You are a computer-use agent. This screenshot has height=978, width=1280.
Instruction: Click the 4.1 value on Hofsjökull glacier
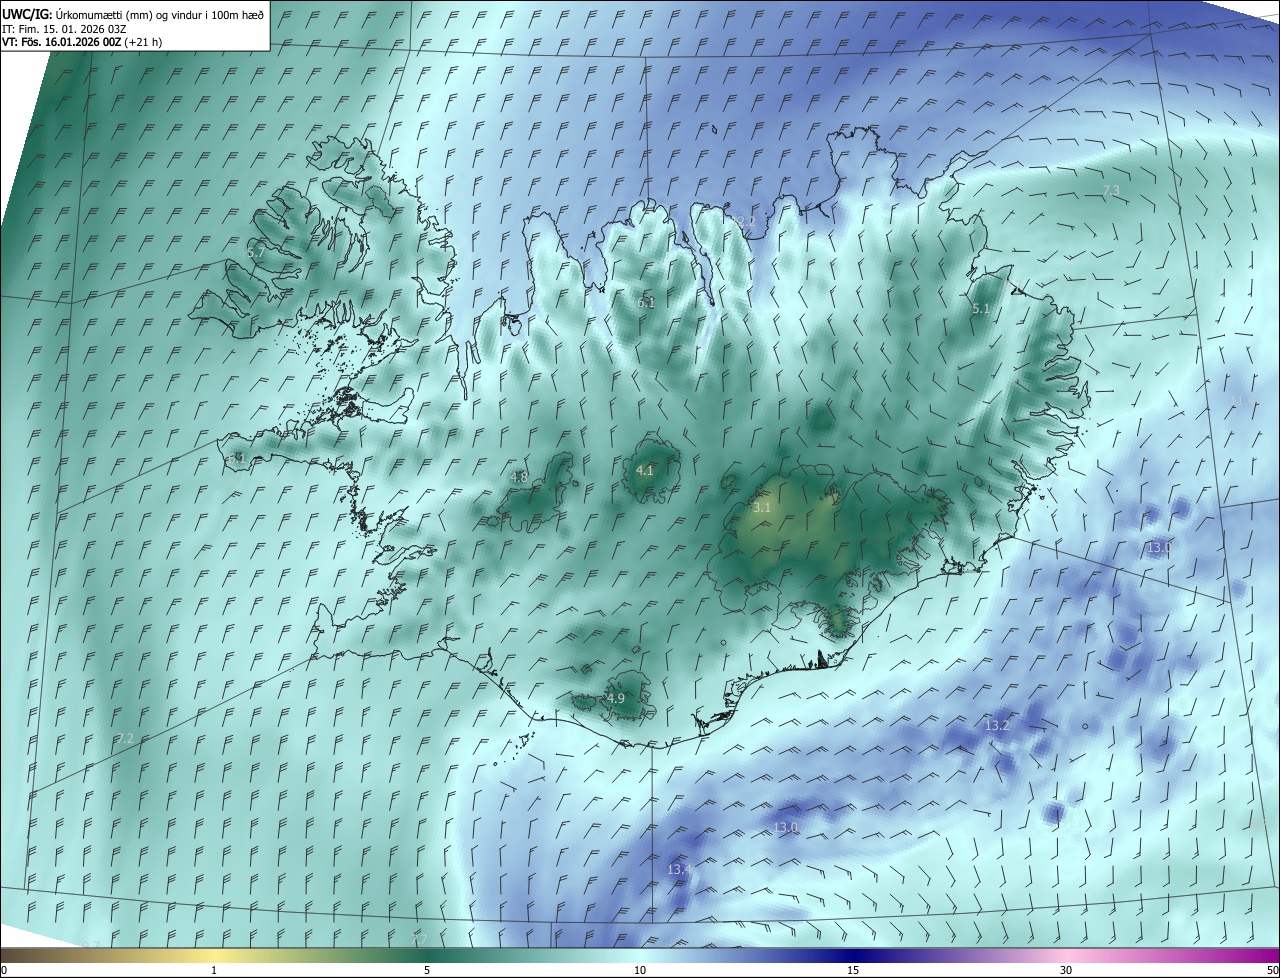(645, 470)
